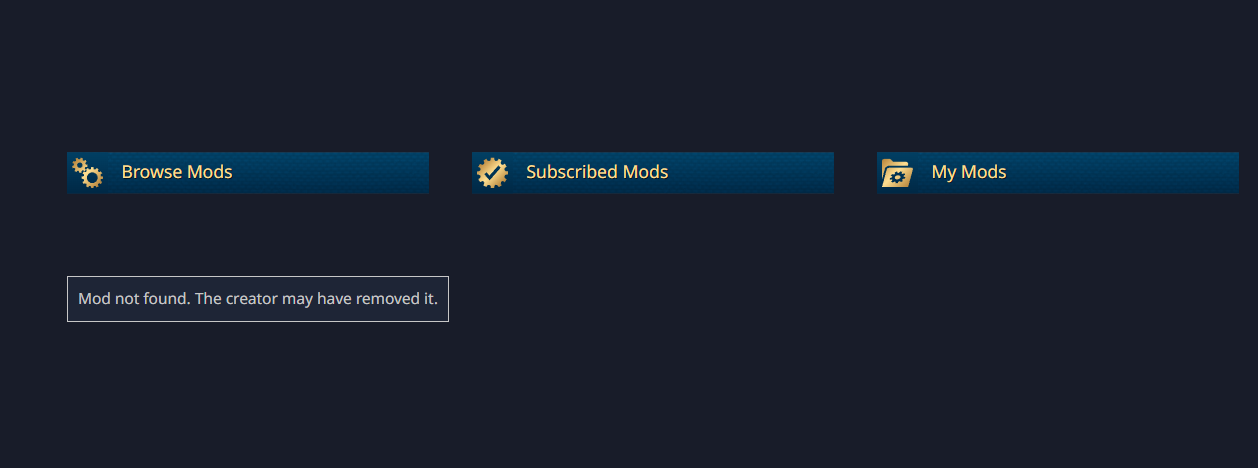Image resolution: width=1258 pixels, height=468 pixels.
Task: Click the double gears Browse Mods icon
Action: pyautogui.click(x=88, y=173)
